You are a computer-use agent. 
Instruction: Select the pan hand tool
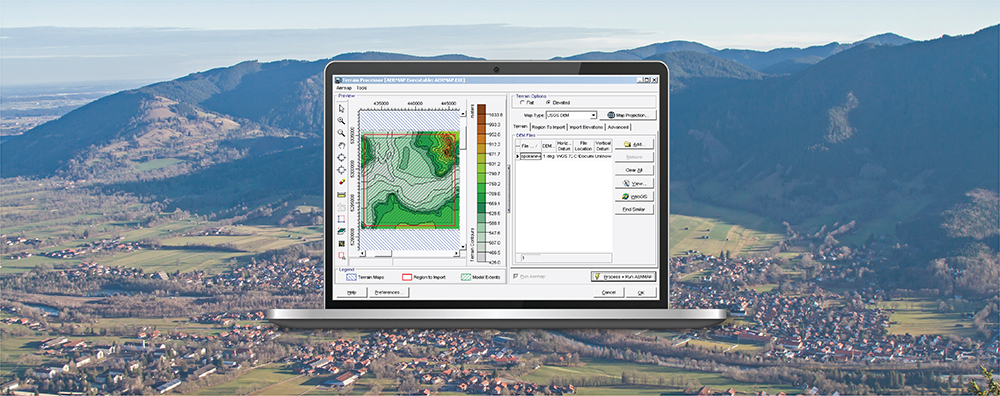(x=341, y=145)
